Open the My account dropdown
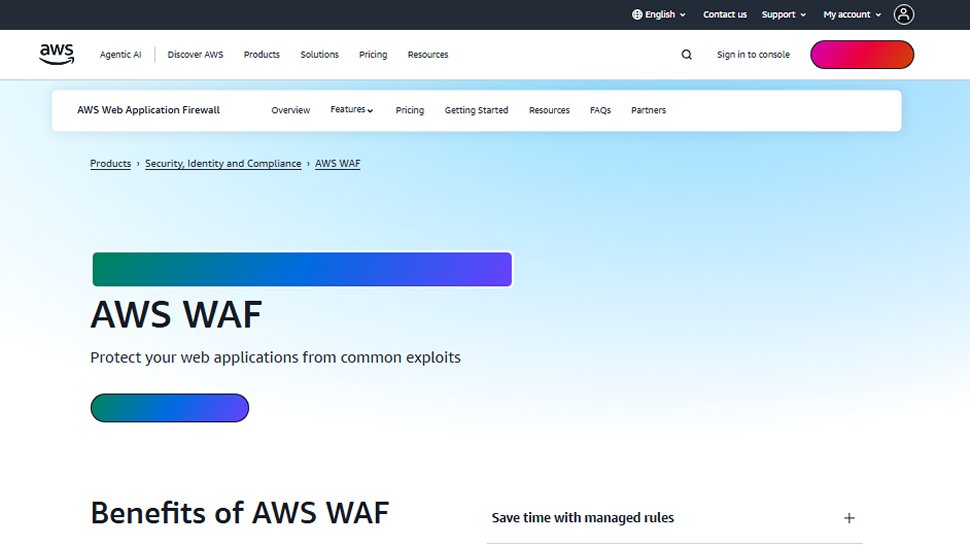 pos(852,14)
